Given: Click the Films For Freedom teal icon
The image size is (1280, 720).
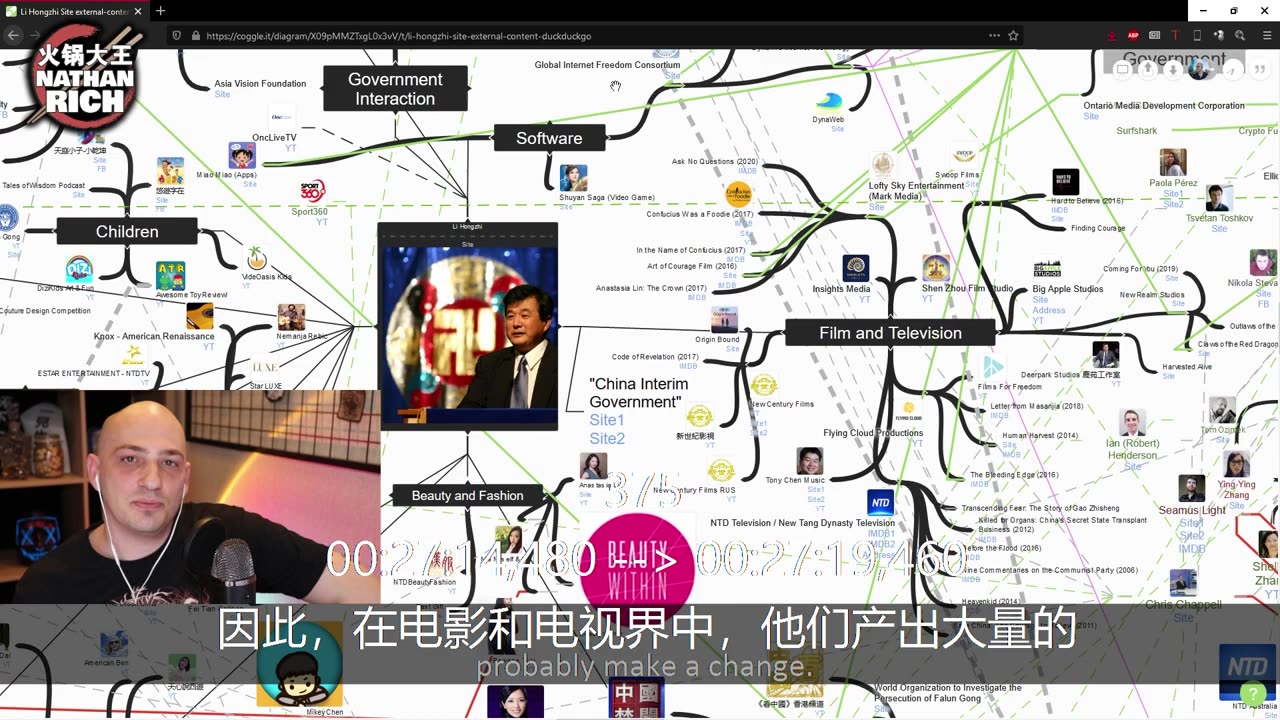Looking at the screenshot, I should [993, 367].
